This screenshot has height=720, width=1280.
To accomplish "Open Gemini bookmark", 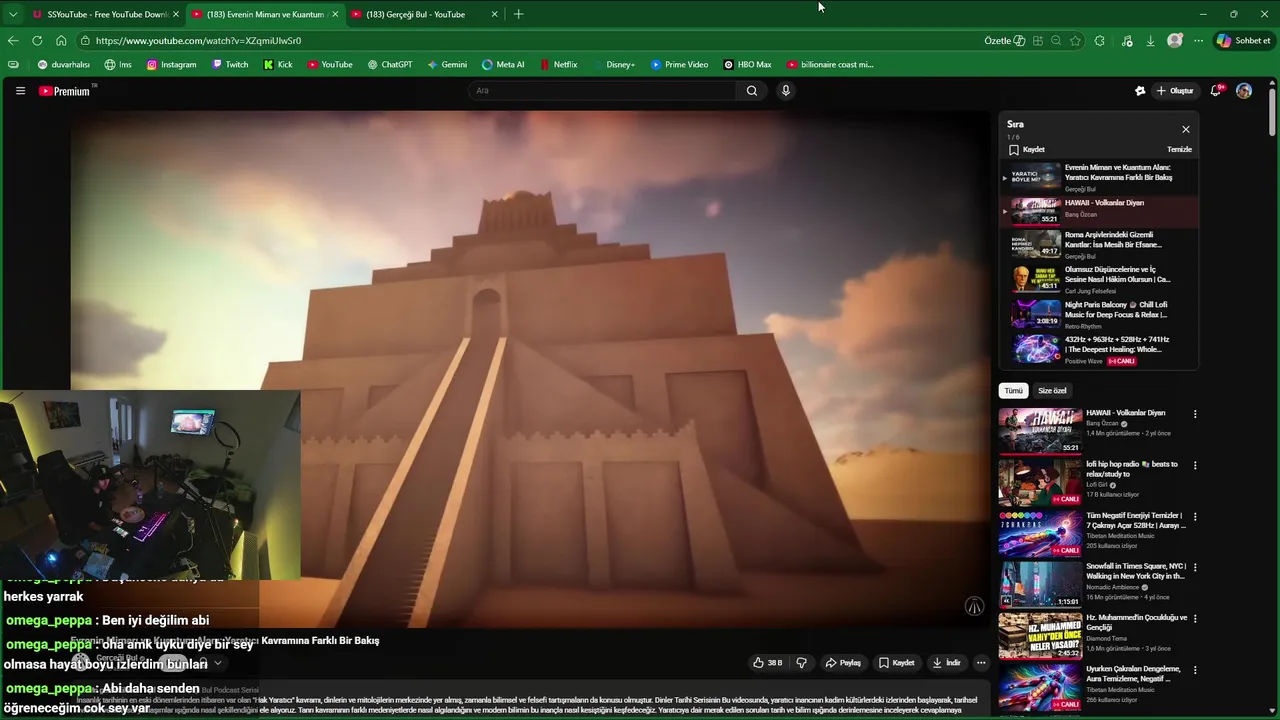I will [x=446, y=65].
